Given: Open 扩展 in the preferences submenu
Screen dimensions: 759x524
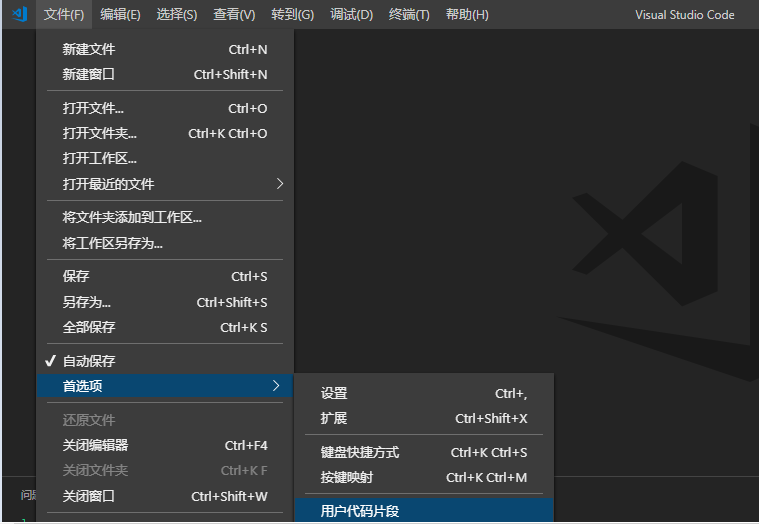Looking at the screenshot, I should coord(424,419).
